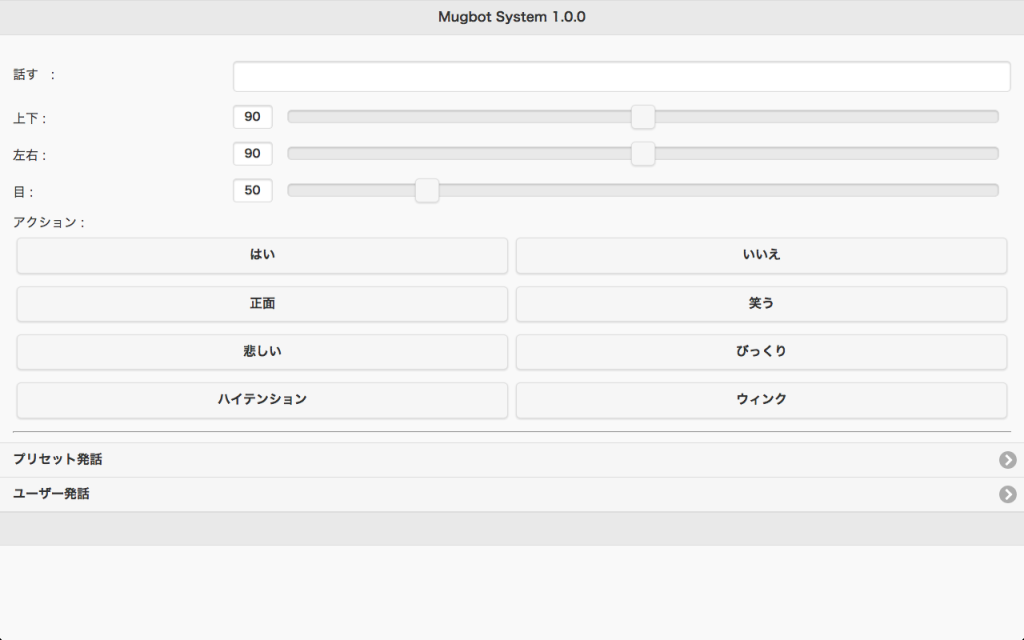Screen dimensions: 1024x640
Task: Click the Mugbot System 1.0.0 title bar
Action: pyautogui.click(x=512, y=16)
